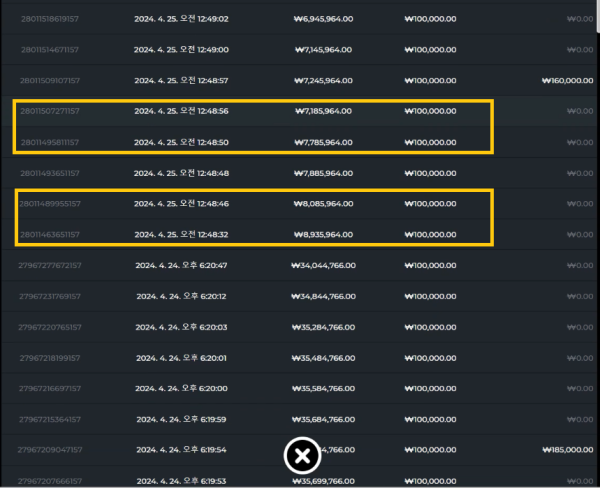Select the timestamp 2024. 4. 24. 오후 6:20:03
This screenshot has width=600, height=488.
pyautogui.click(x=181, y=327)
